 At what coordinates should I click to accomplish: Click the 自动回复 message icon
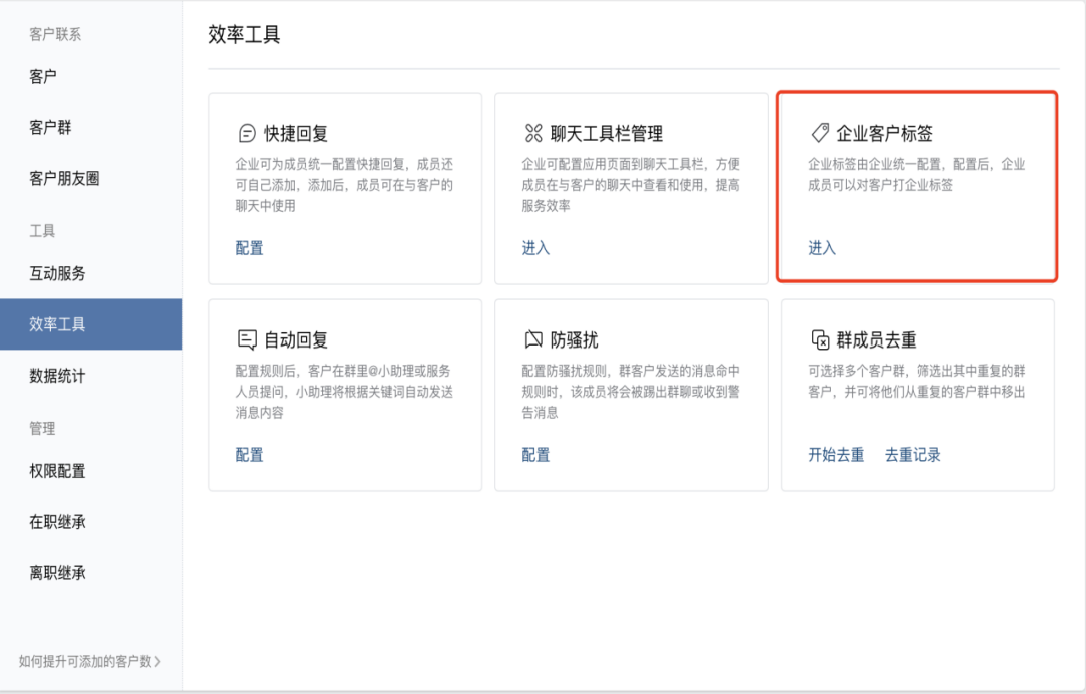[247, 340]
